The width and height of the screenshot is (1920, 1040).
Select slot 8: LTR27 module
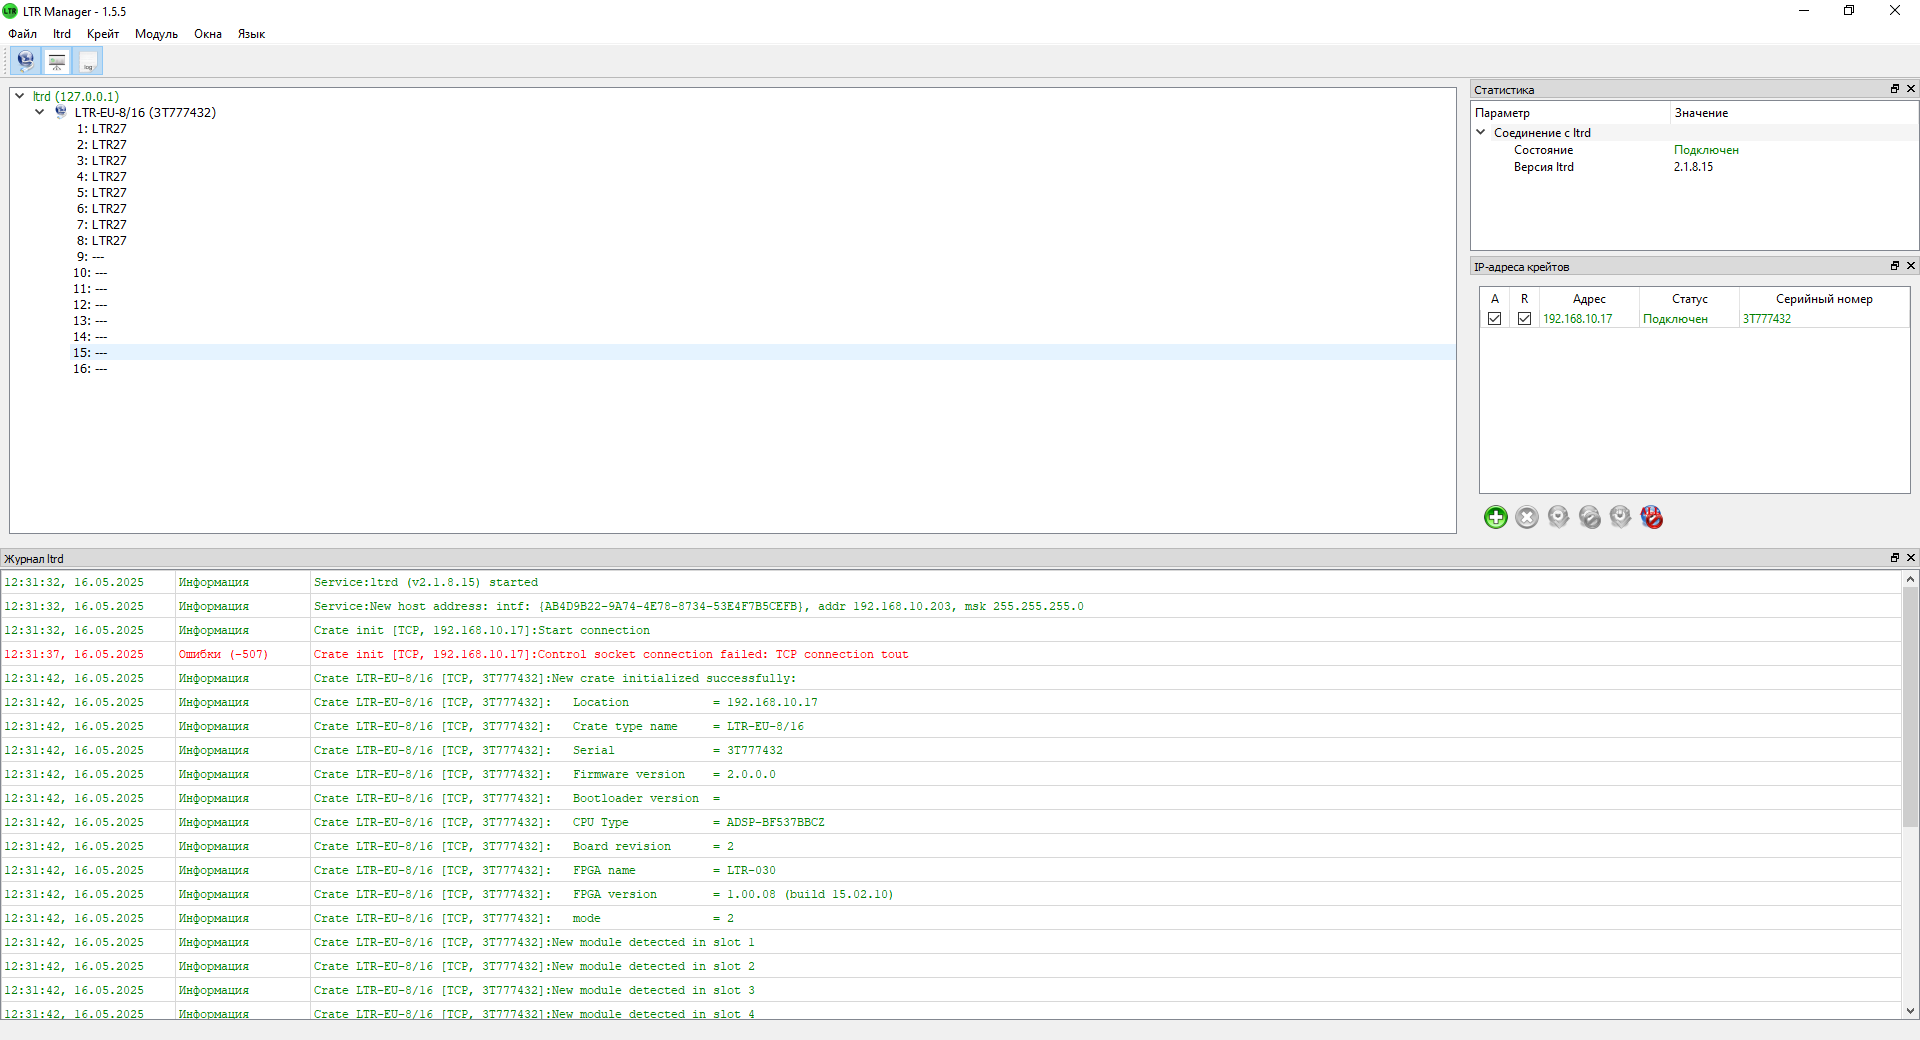coord(102,240)
